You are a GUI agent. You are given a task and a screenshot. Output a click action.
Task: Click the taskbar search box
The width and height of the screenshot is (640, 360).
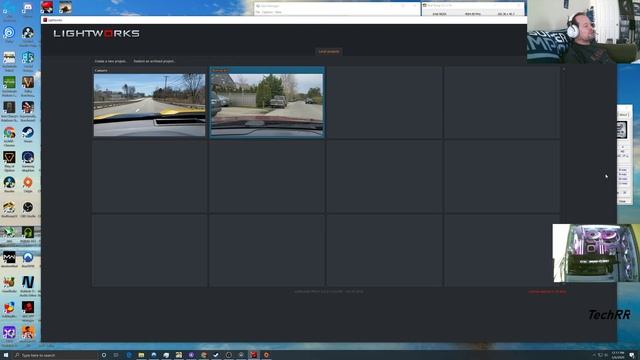tap(56, 355)
